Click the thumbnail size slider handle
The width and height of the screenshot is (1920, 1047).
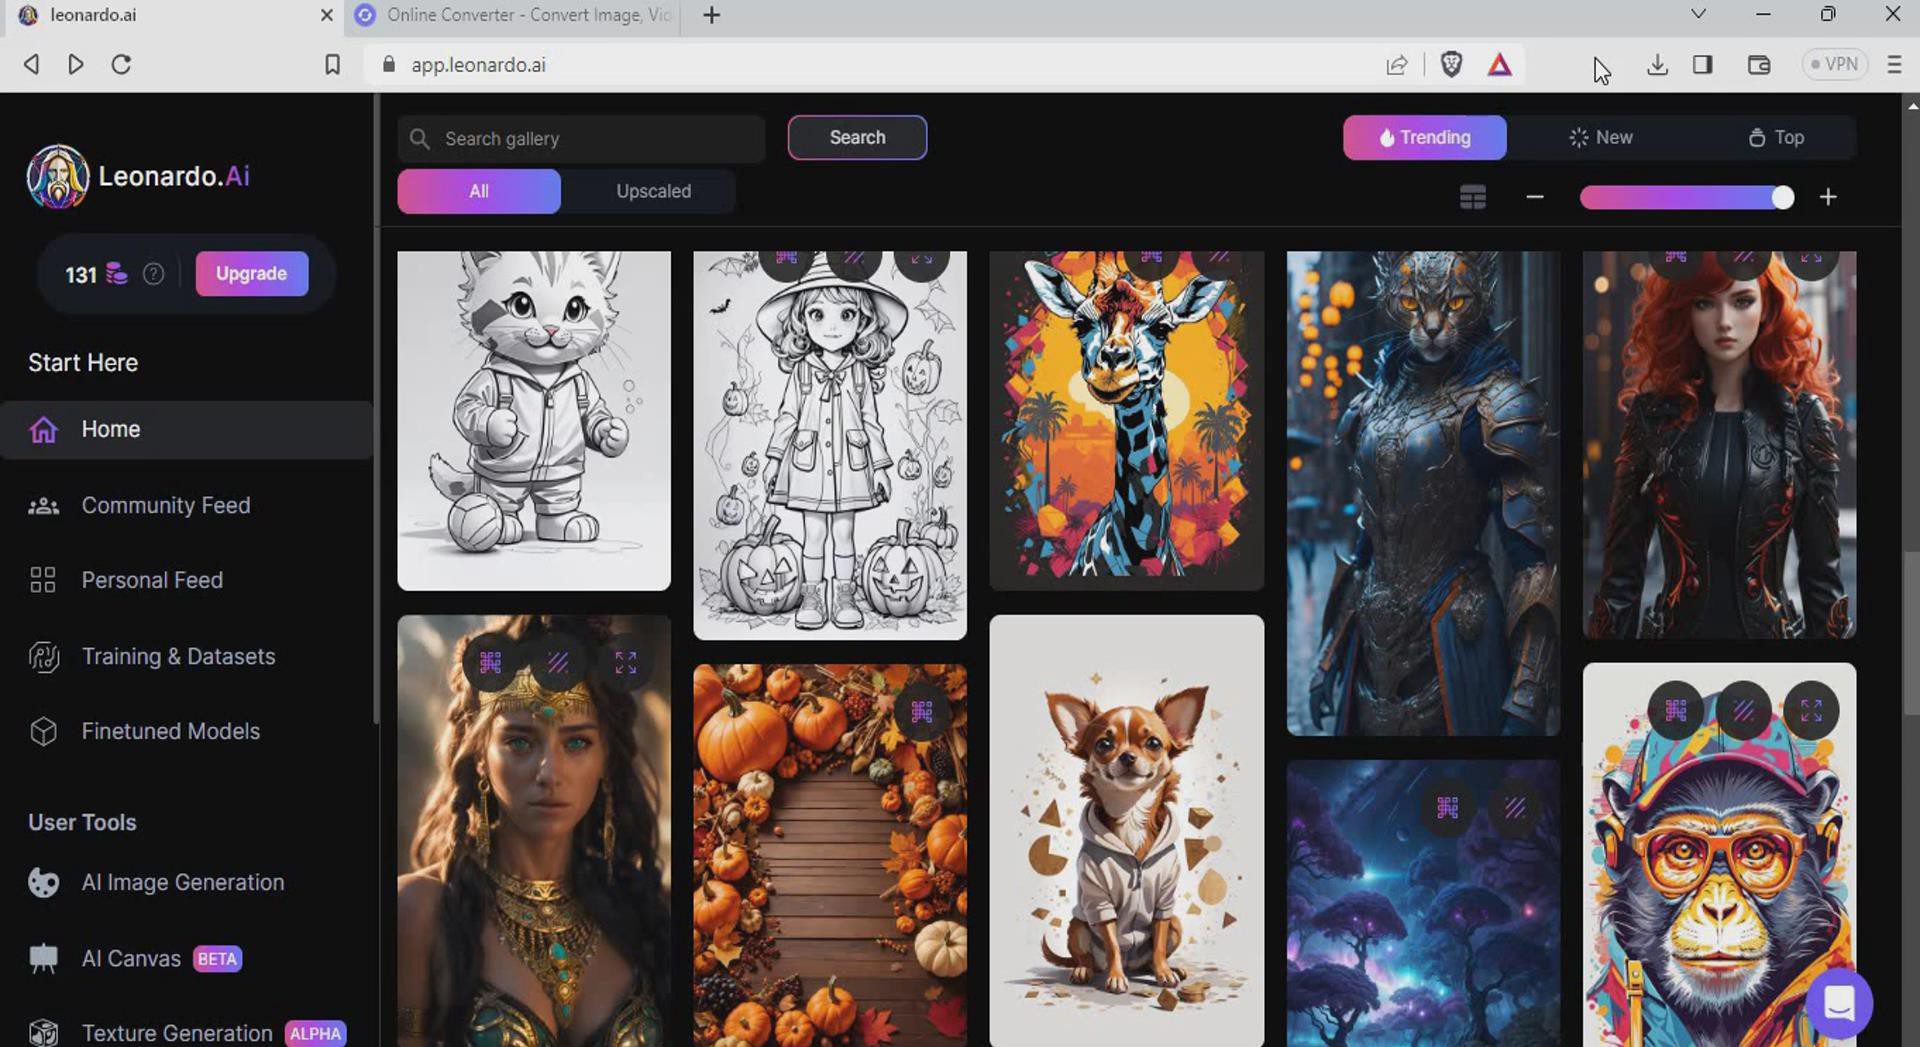[1782, 197]
